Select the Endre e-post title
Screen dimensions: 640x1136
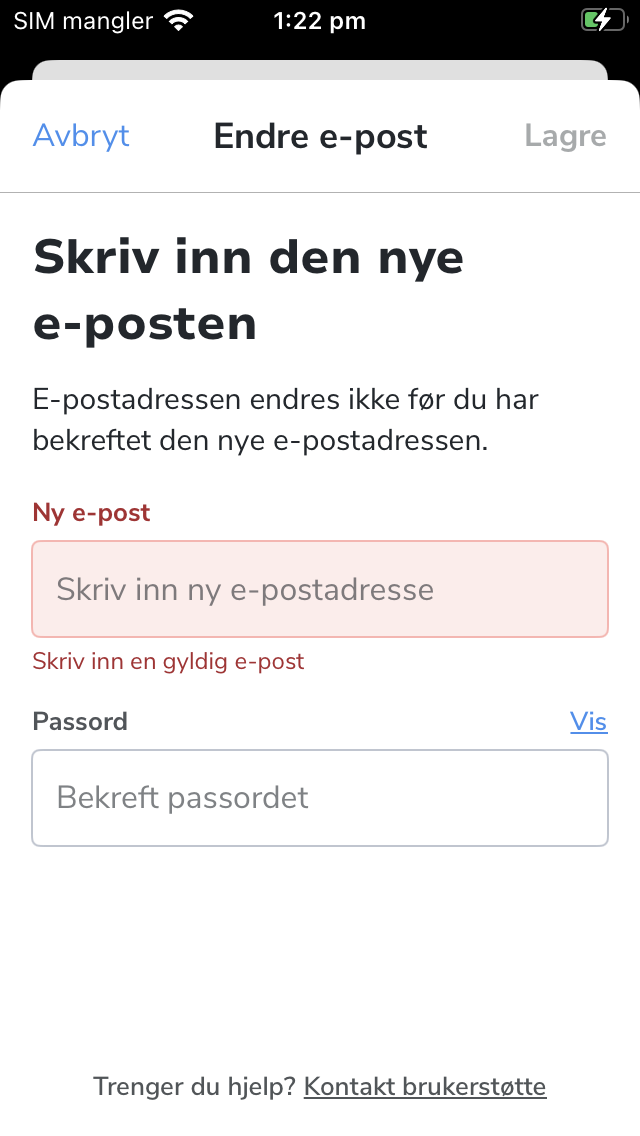320,136
